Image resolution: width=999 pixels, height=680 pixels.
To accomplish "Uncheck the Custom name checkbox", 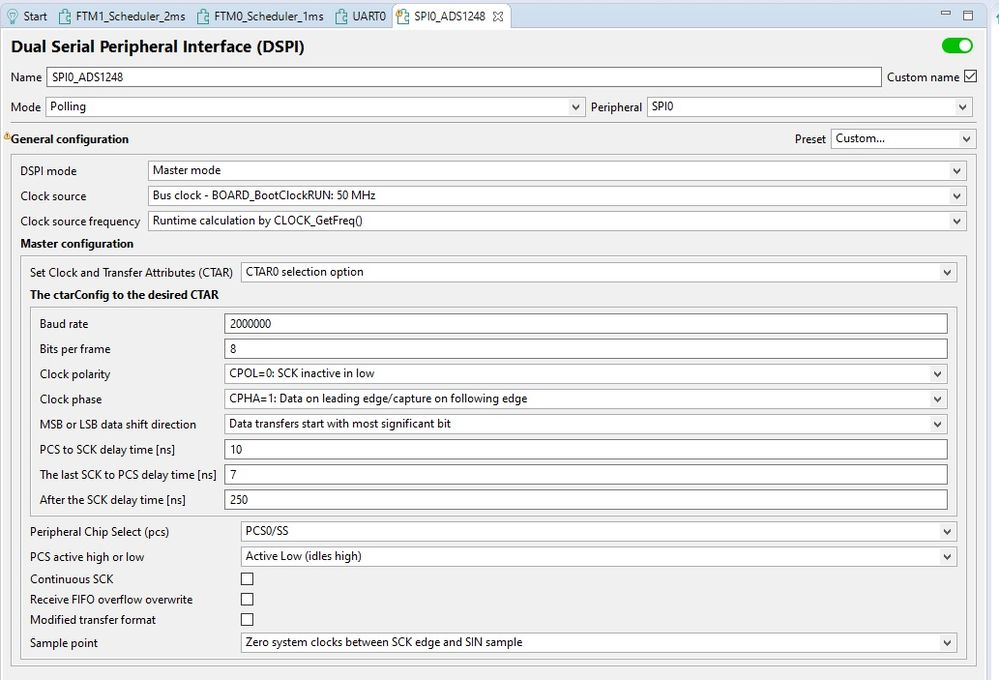I will point(970,76).
